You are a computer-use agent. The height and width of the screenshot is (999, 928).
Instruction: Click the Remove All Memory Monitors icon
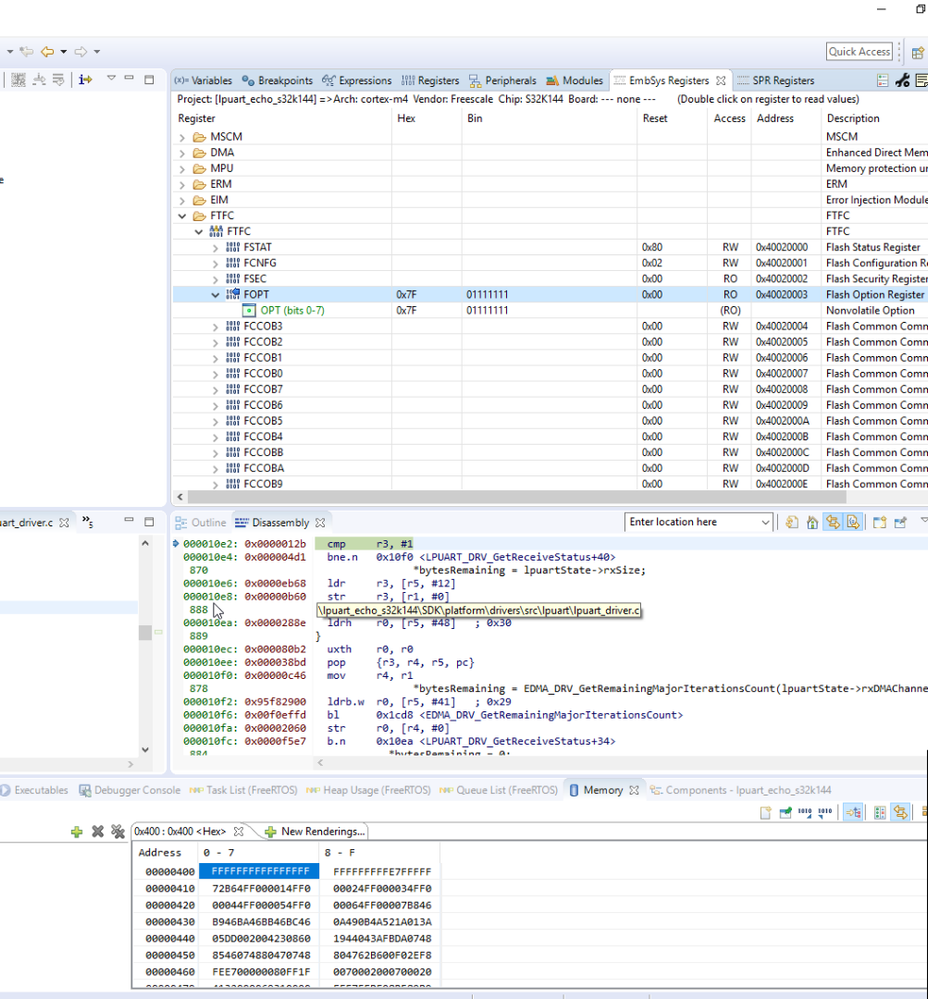tap(117, 831)
